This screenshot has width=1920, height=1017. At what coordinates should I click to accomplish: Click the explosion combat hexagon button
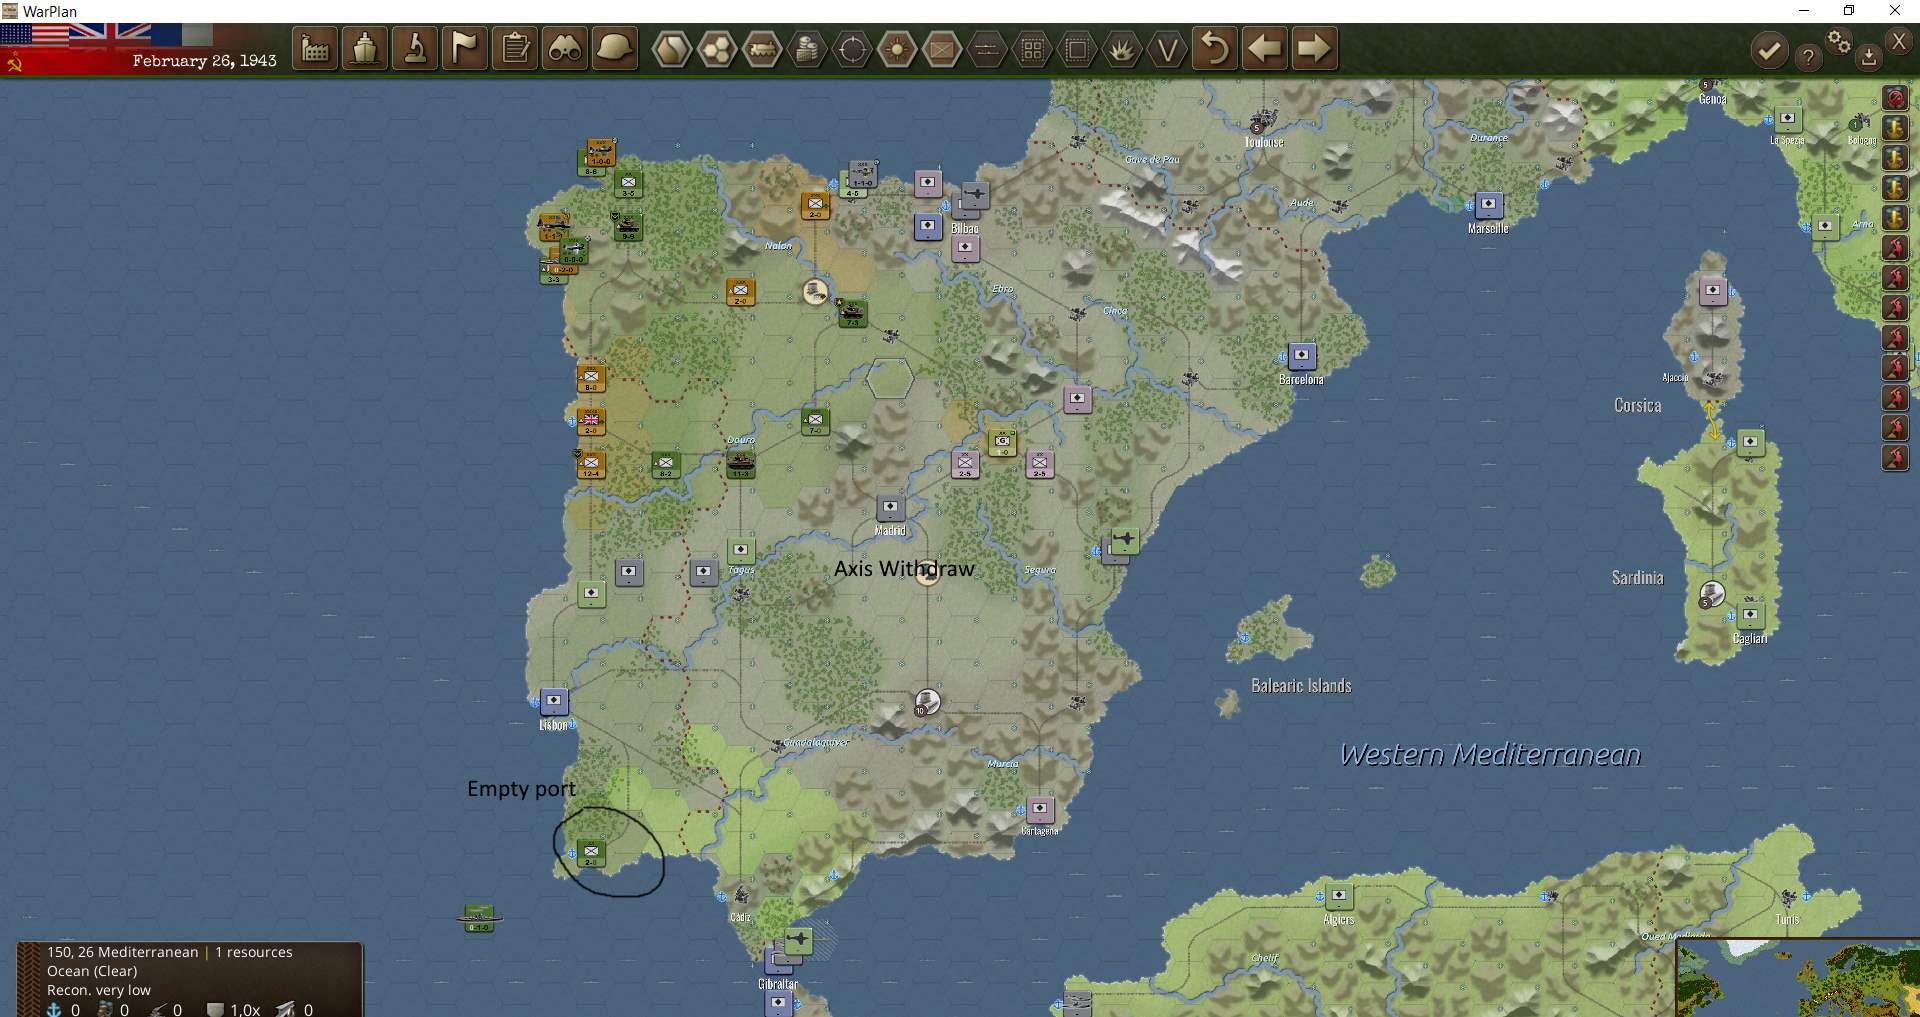[1122, 49]
